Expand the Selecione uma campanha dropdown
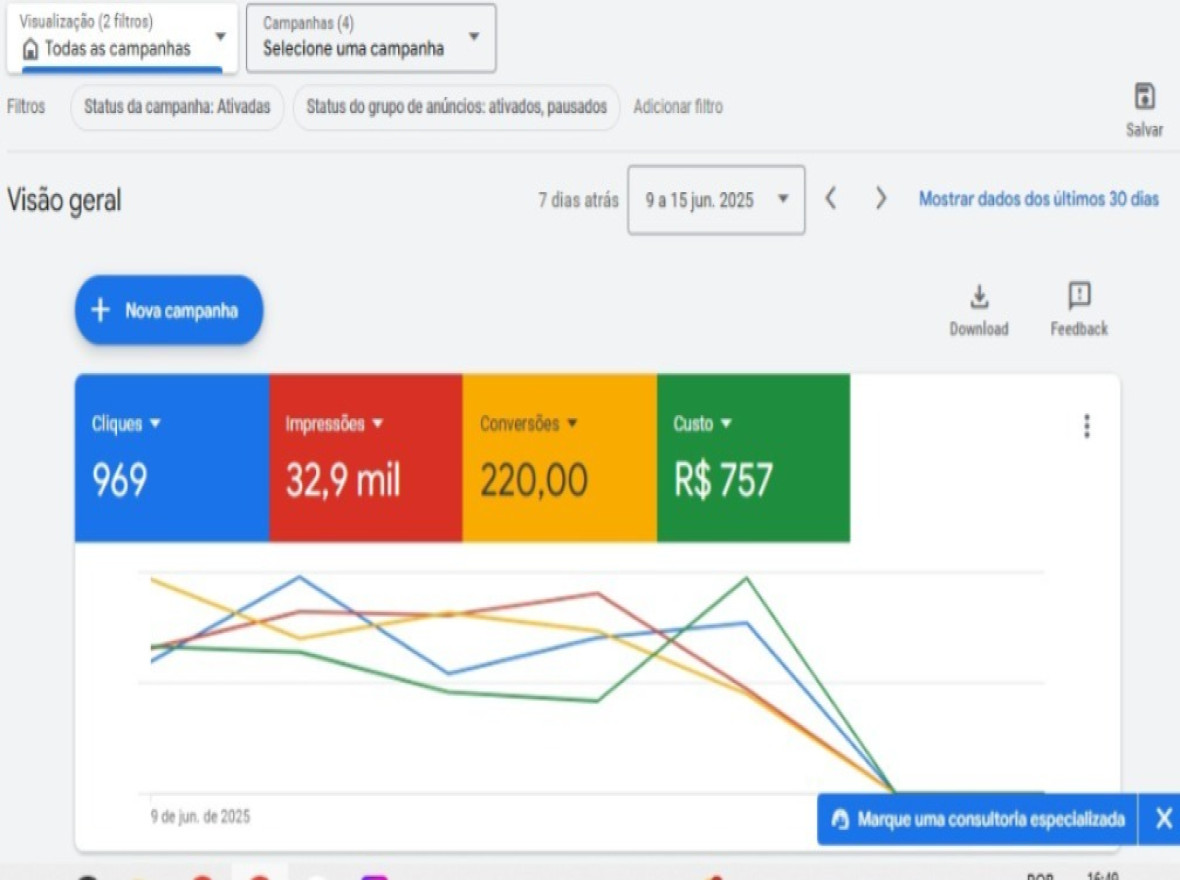 [x=371, y=39]
